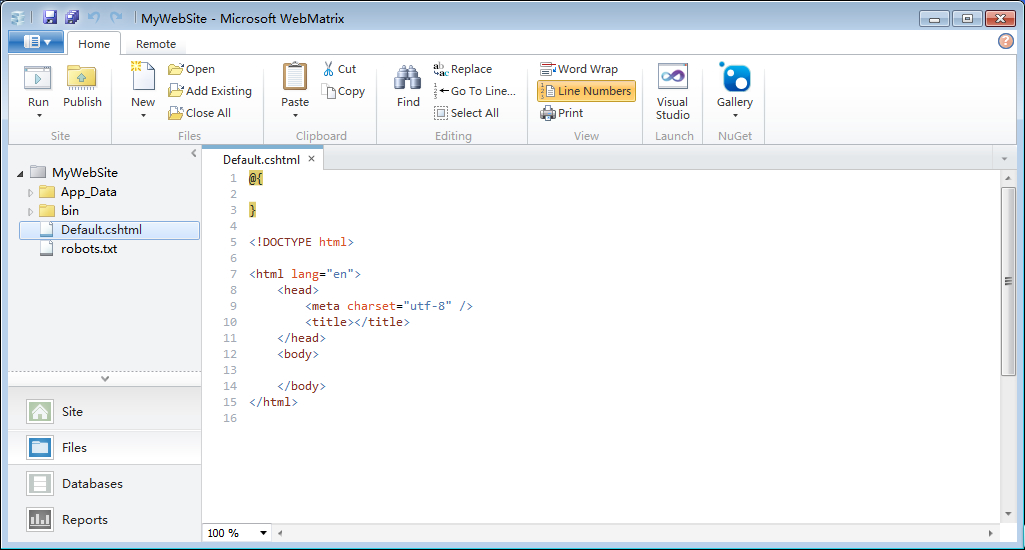Click the DOCTYPE html line in editor
The height and width of the screenshot is (550, 1025).
point(301,242)
